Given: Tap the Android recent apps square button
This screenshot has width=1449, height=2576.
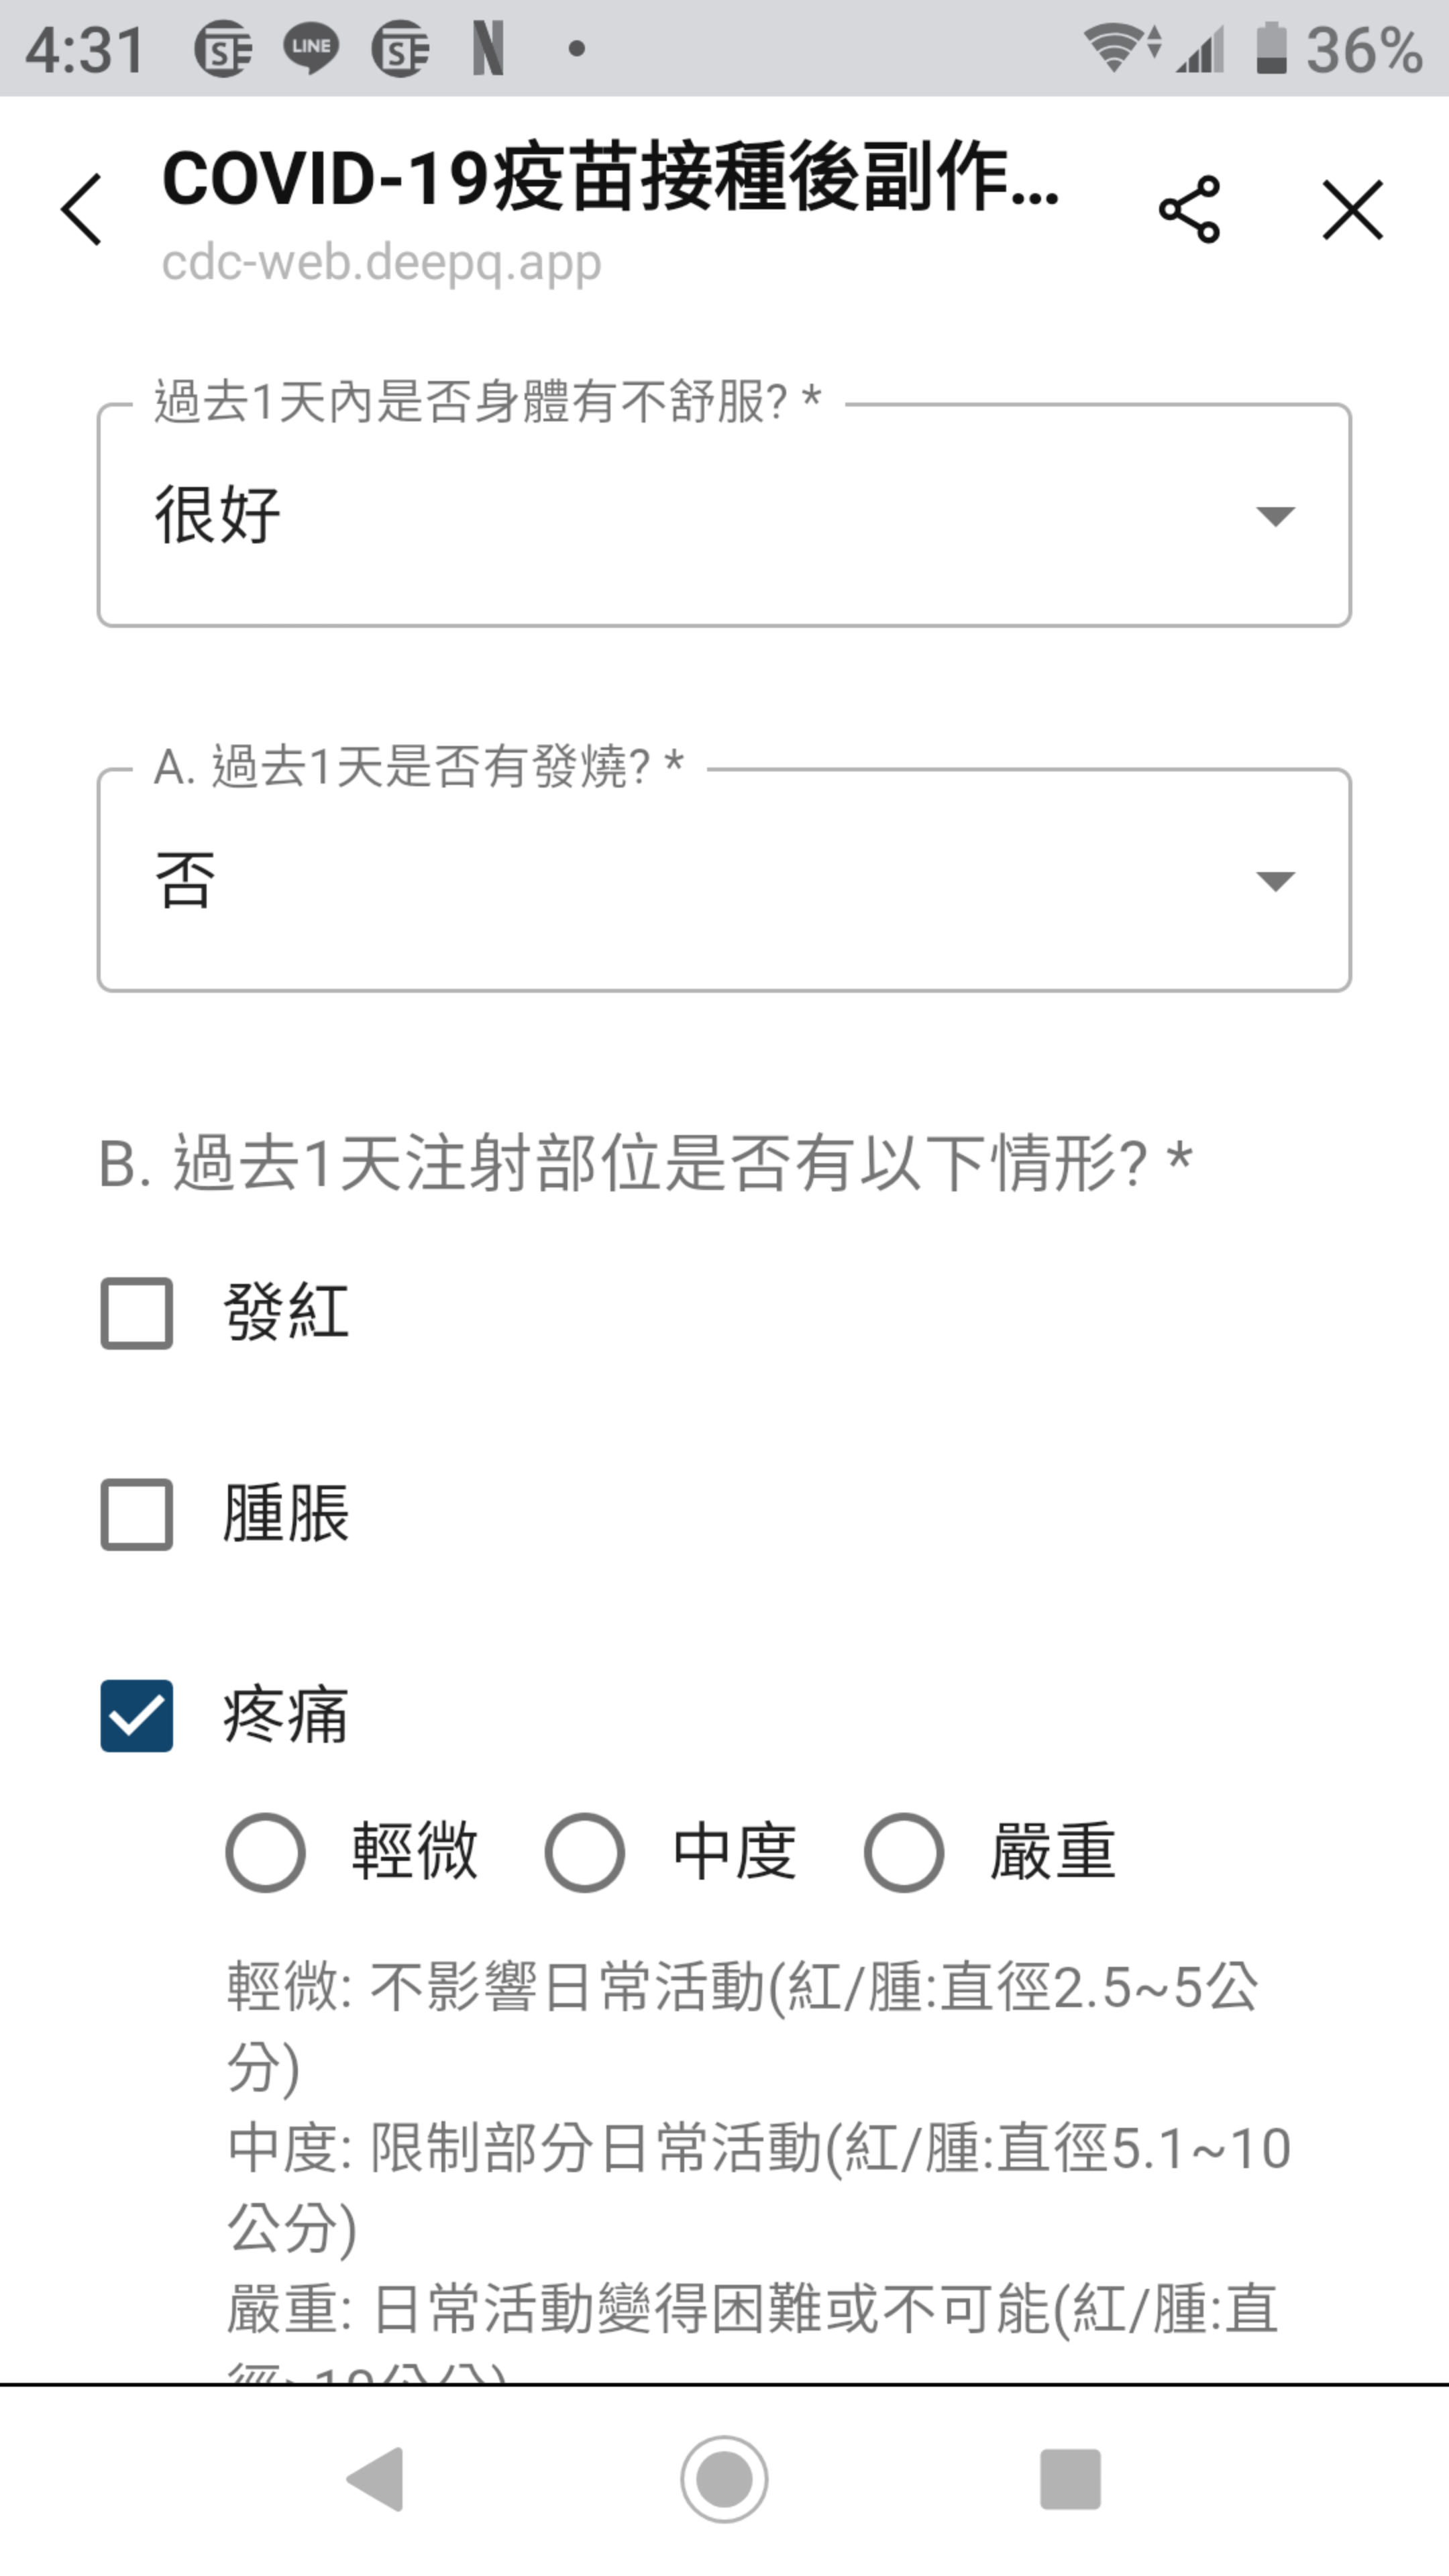Looking at the screenshot, I should pos(1070,2479).
